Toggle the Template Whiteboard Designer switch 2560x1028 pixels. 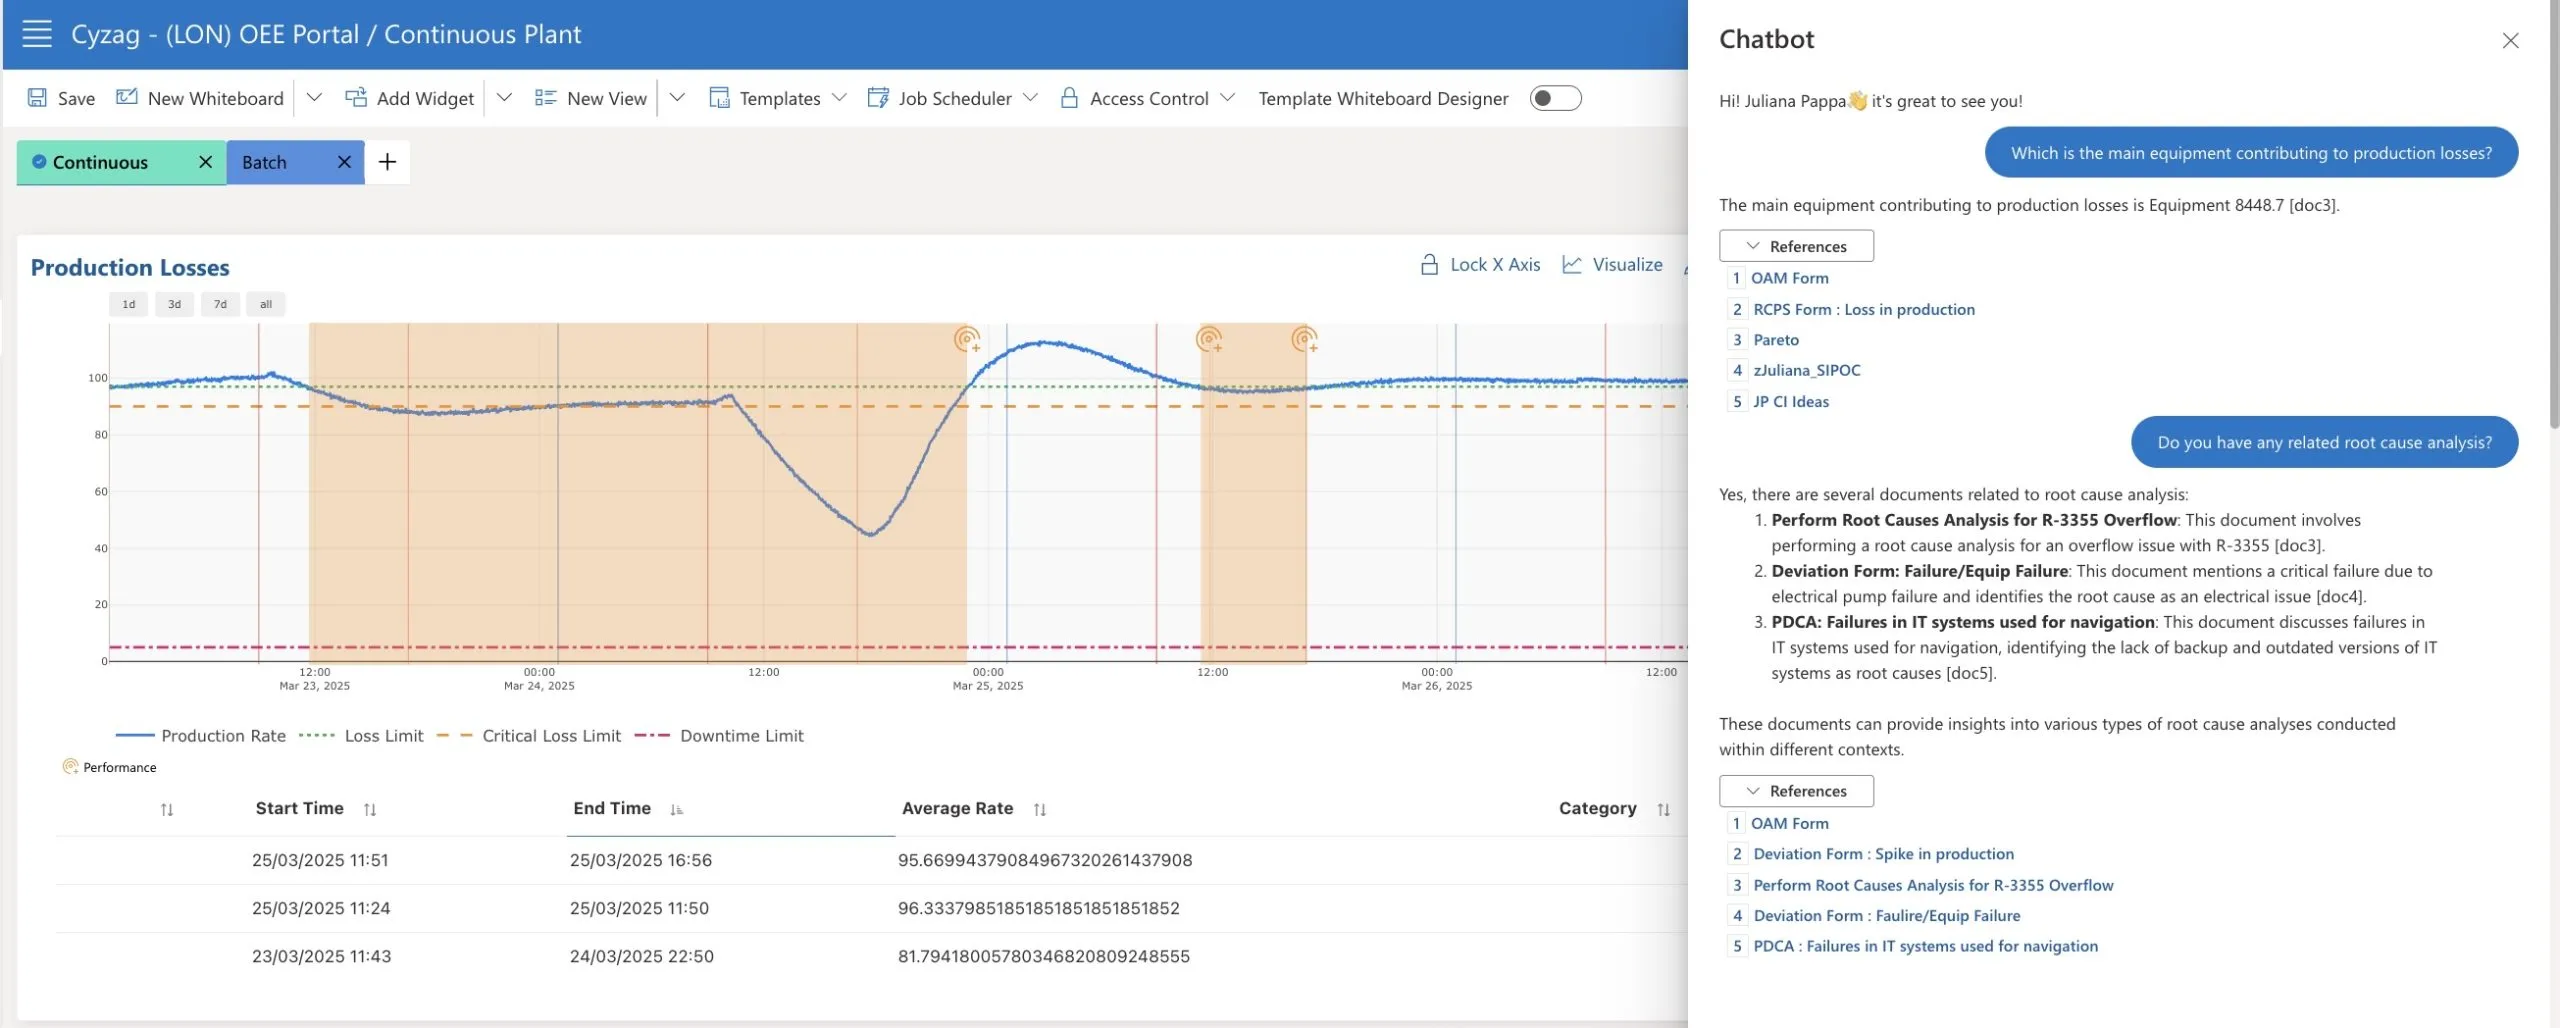coord(1555,98)
